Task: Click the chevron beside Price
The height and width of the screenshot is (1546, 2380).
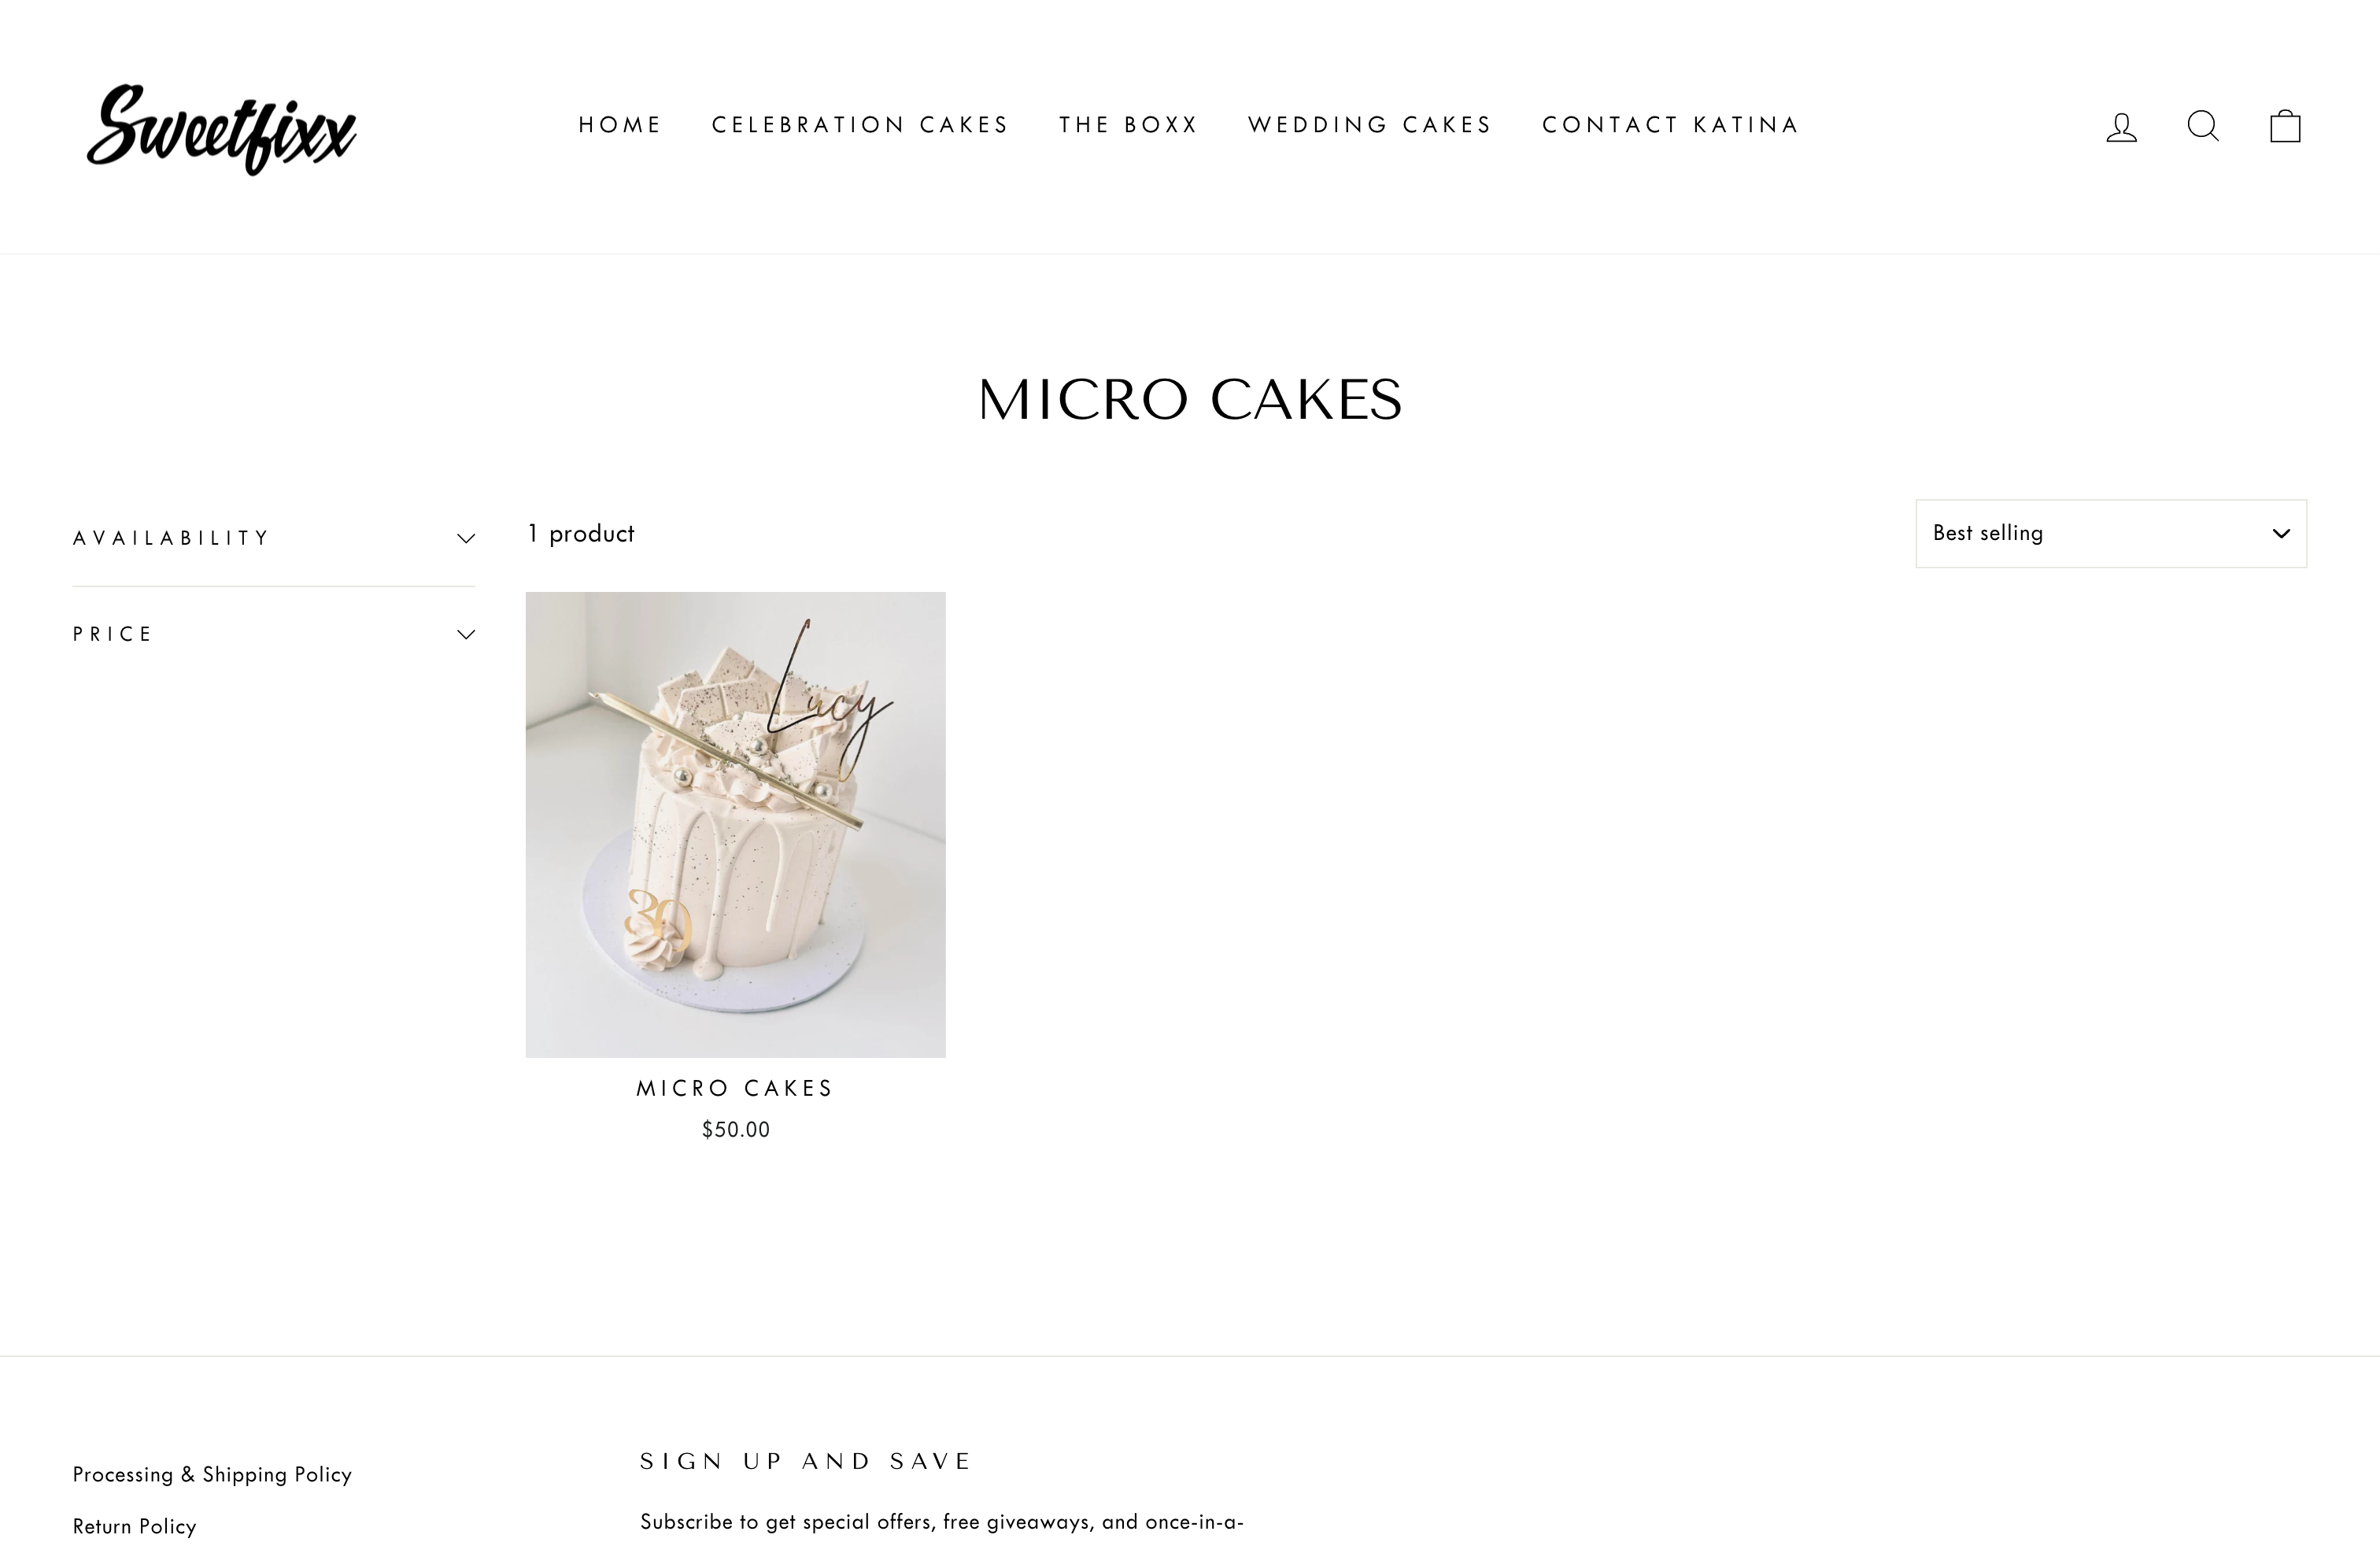Action: [466, 634]
